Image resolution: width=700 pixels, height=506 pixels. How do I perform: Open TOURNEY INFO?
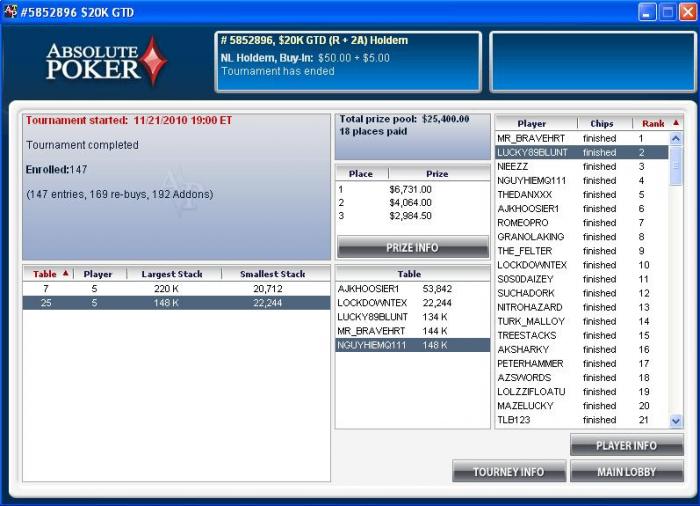(x=508, y=472)
